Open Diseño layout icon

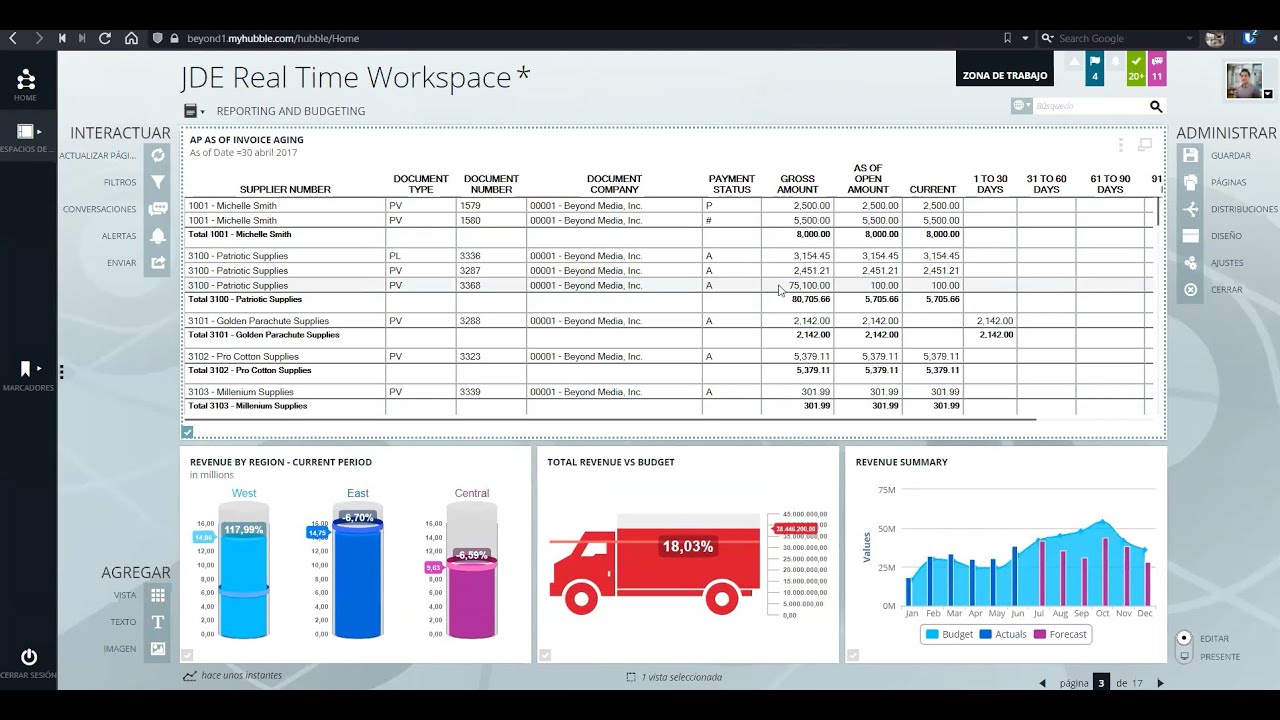1190,236
